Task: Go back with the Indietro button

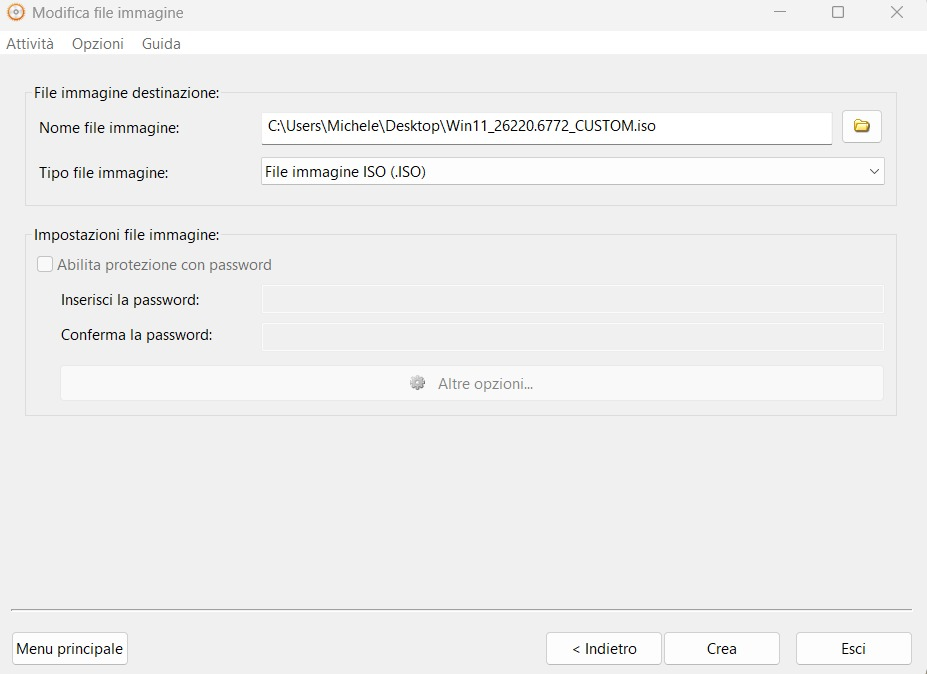Action: click(x=604, y=649)
